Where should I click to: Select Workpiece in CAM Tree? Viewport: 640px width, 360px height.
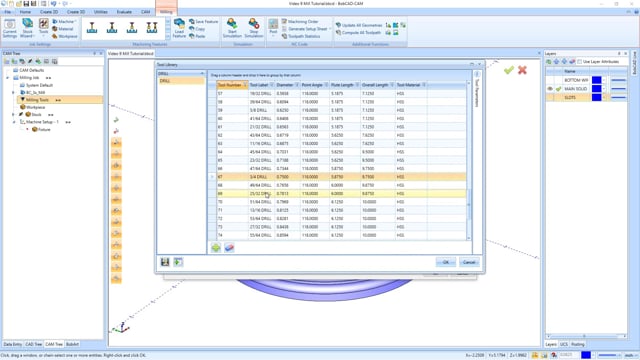pyautogui.click(x=35, y=107)
